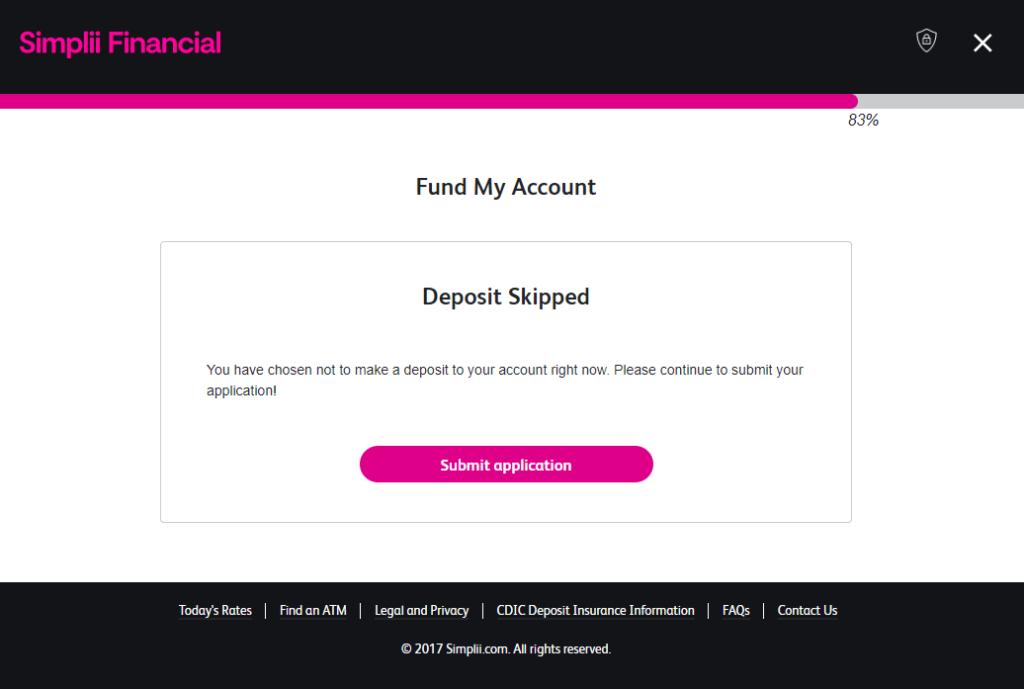Select the Contact Us footer link

(x=807, y=611)
